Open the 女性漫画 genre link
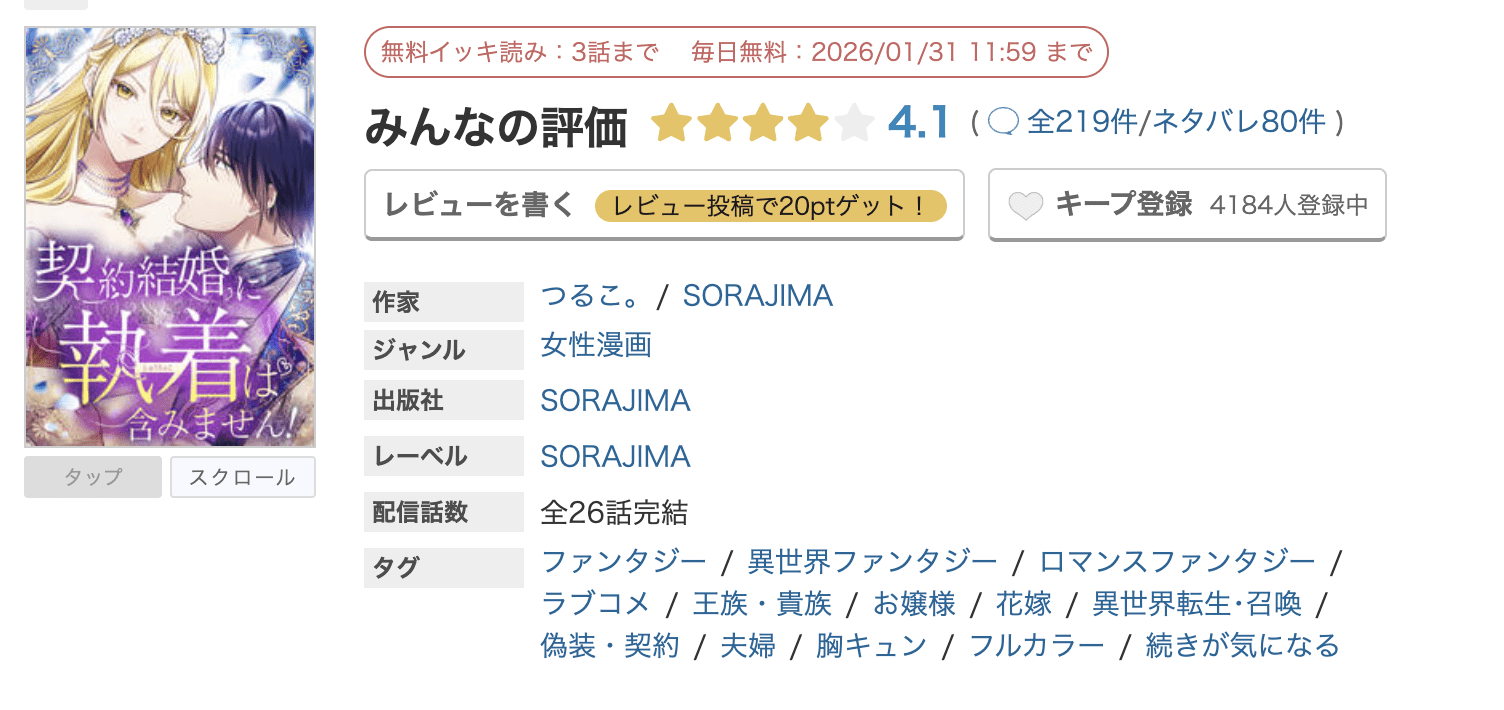The height and width of the screenshot is (710, 1504). point(596,346)
